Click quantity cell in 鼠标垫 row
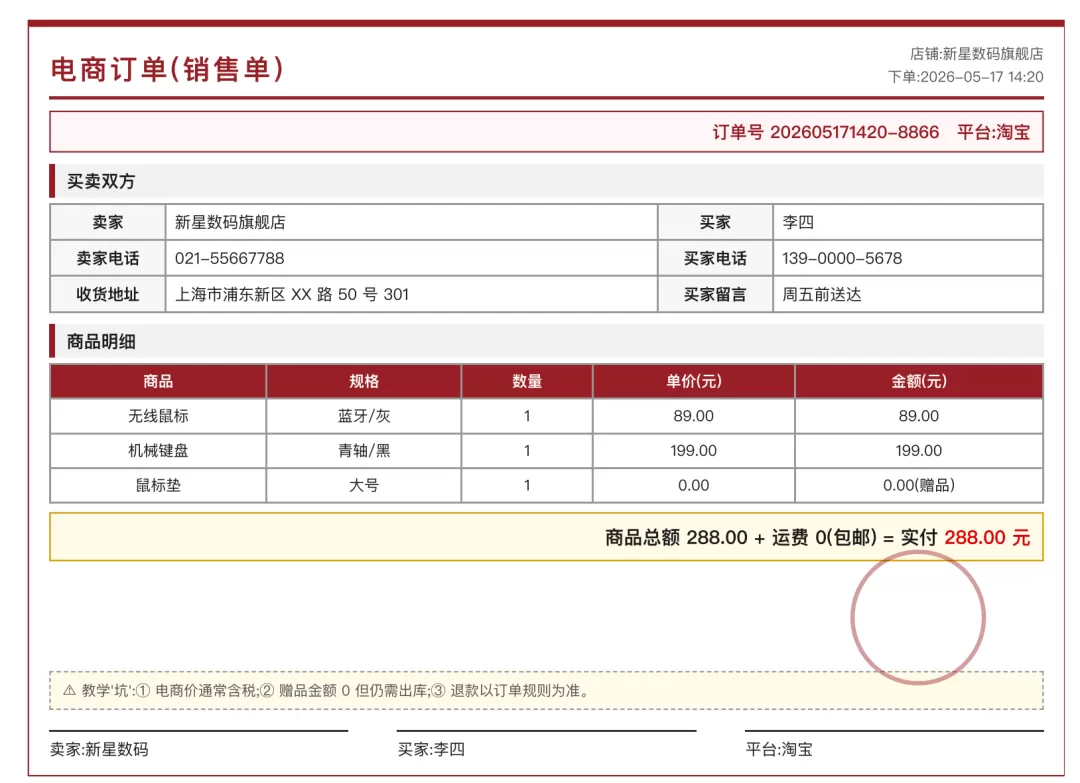 [527, 486]
